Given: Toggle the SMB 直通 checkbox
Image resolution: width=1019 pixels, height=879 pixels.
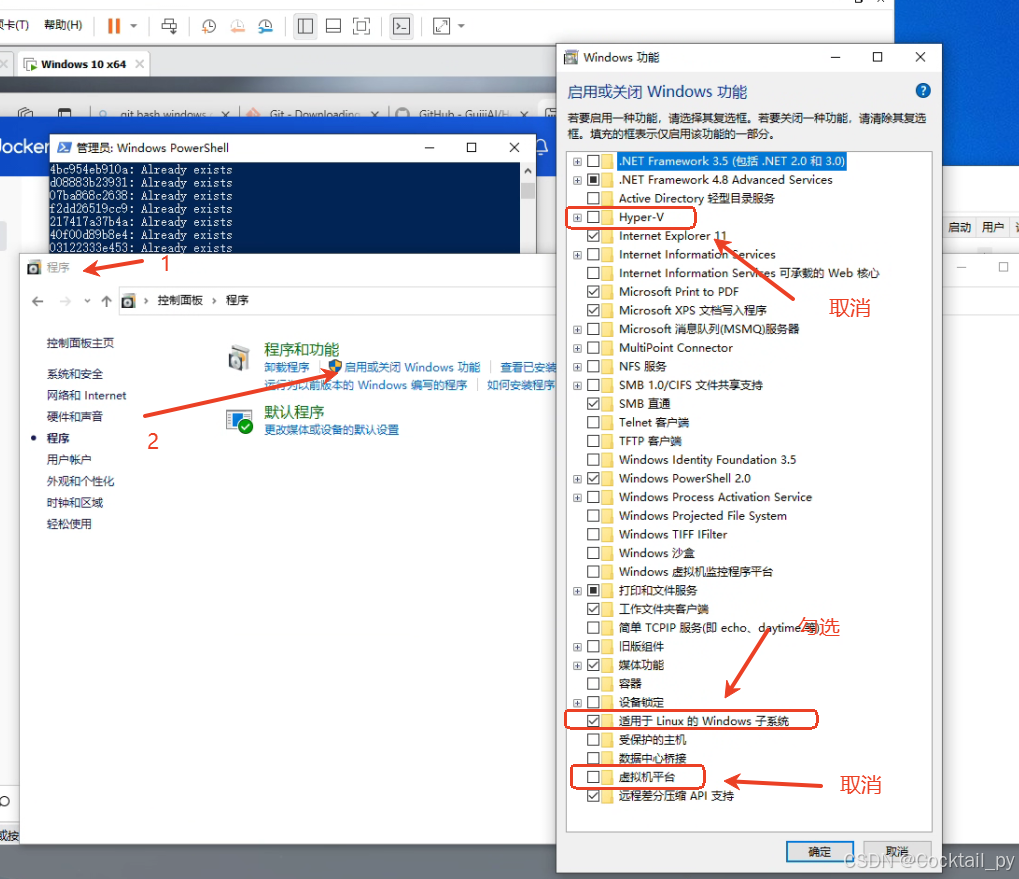Looking at the screenshot, I should click(x=593, y=403).
